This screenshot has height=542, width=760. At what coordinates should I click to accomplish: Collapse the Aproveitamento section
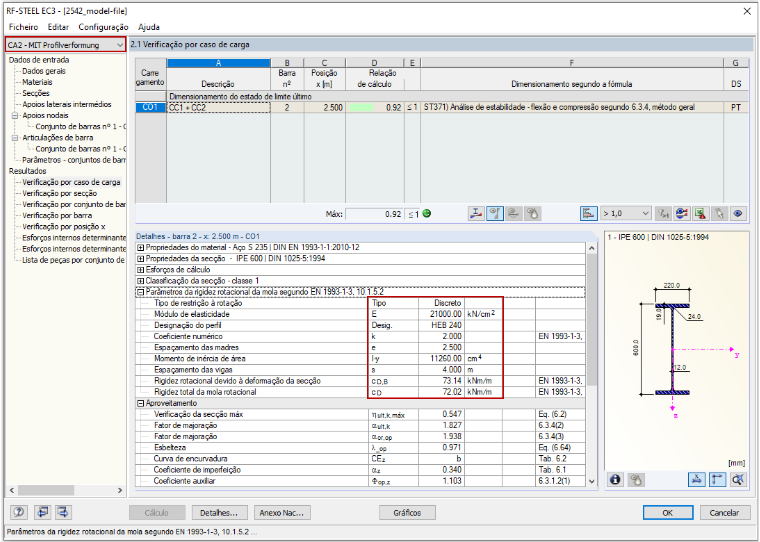pos(141,403)
